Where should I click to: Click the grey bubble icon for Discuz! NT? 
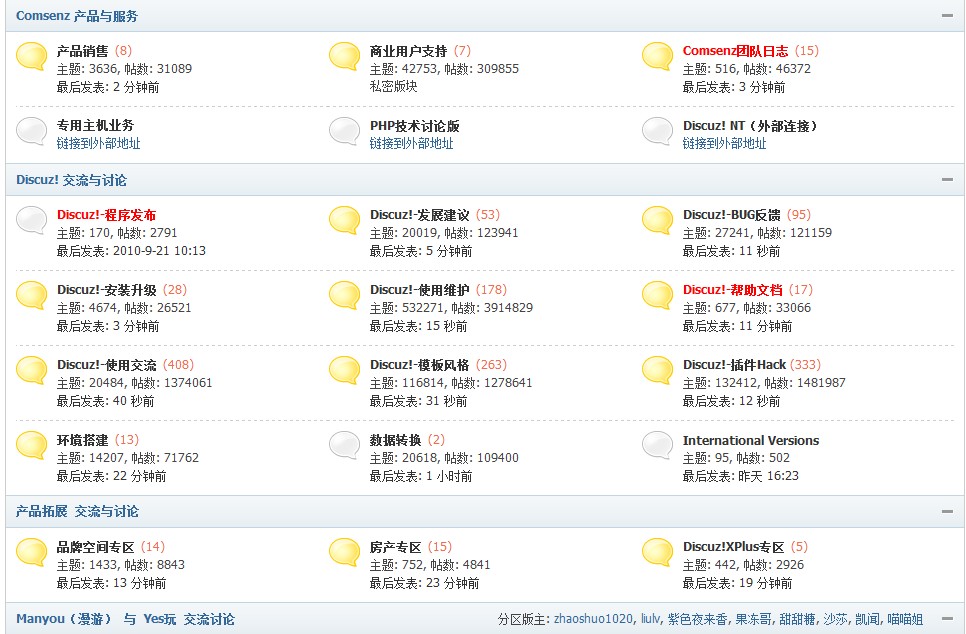pos(657,132)
